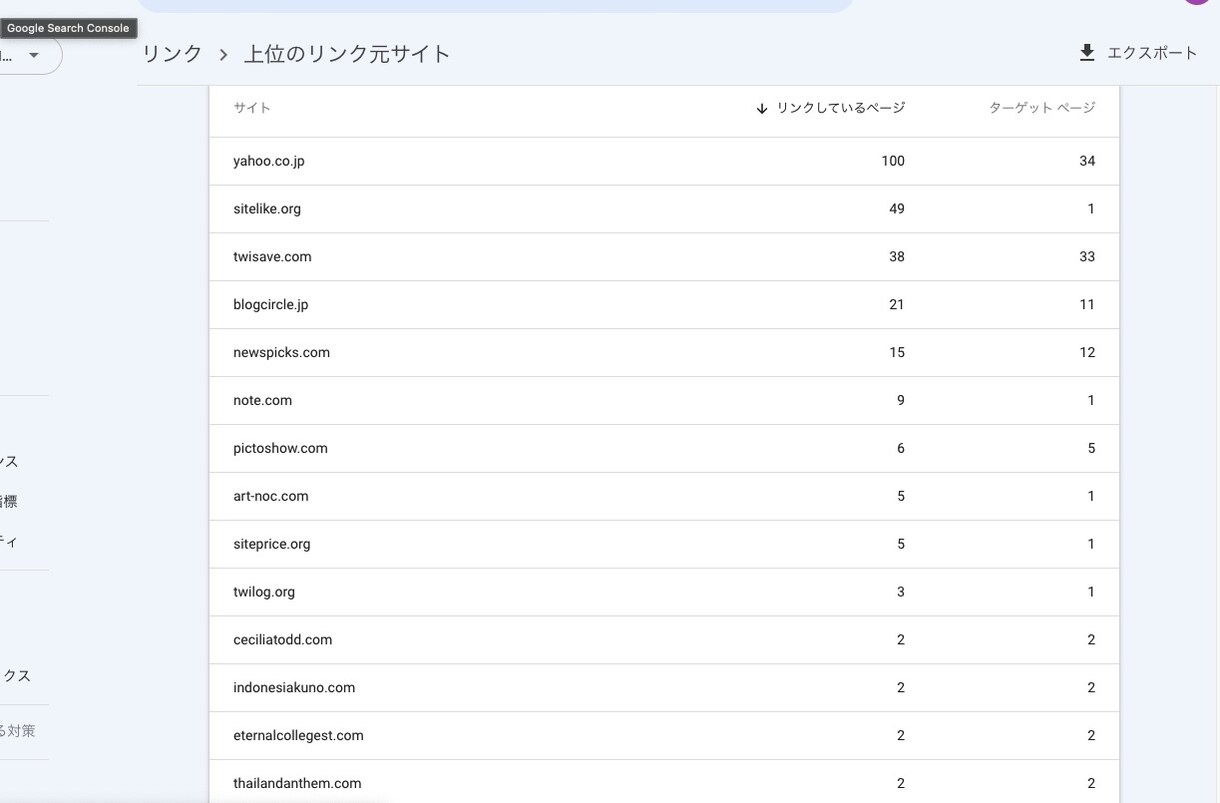Viewport: 1220px width, 803px height.
Task: Open the thailandanthem.com row
Action: click(x=664, y=782)
